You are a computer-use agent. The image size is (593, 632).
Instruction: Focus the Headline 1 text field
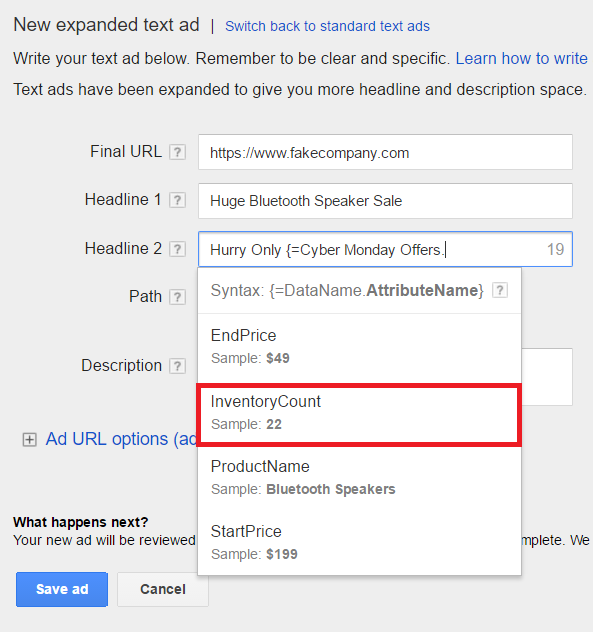point(385,201)
